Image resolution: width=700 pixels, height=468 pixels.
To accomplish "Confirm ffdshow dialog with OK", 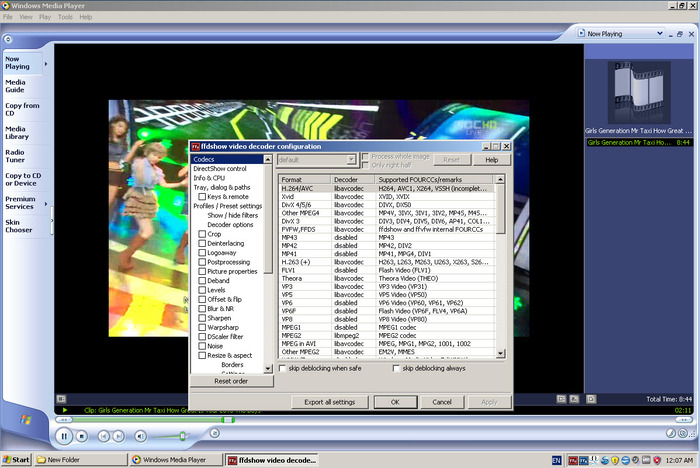I will 396,402.
